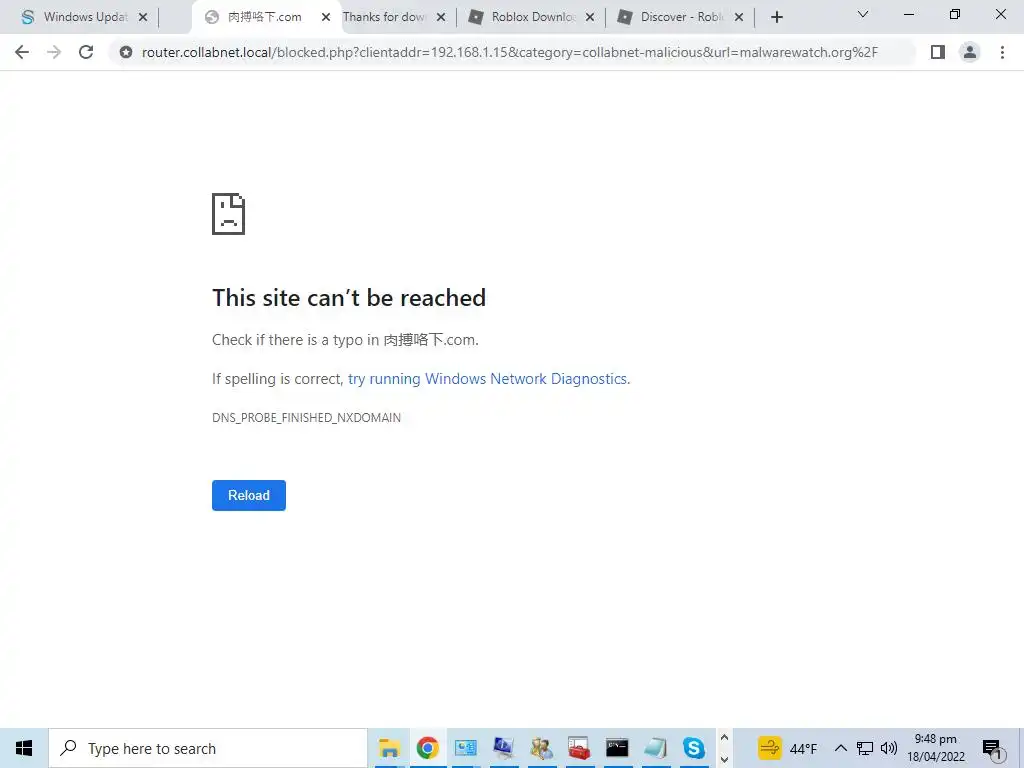Reload the page with the toolbar refresh icon

(x=86, y=52)
